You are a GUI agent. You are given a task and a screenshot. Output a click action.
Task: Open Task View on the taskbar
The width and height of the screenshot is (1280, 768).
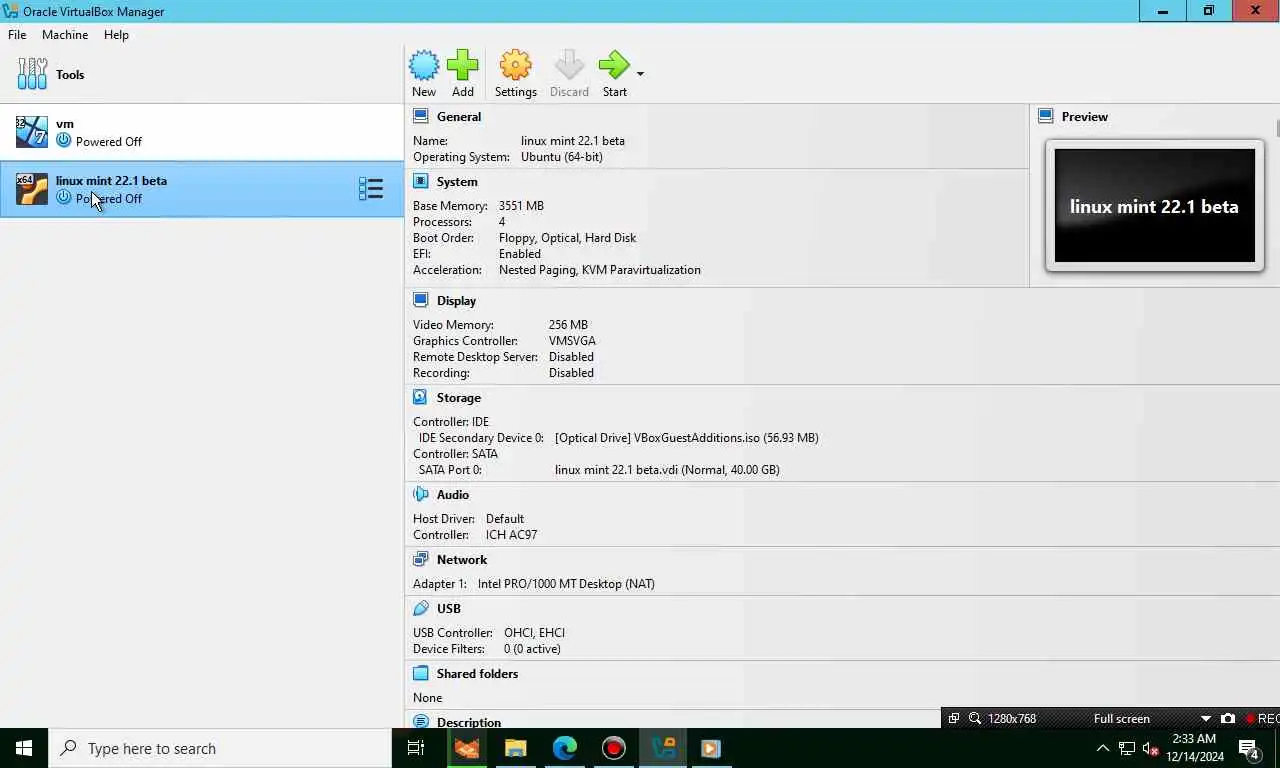(416, 748)
